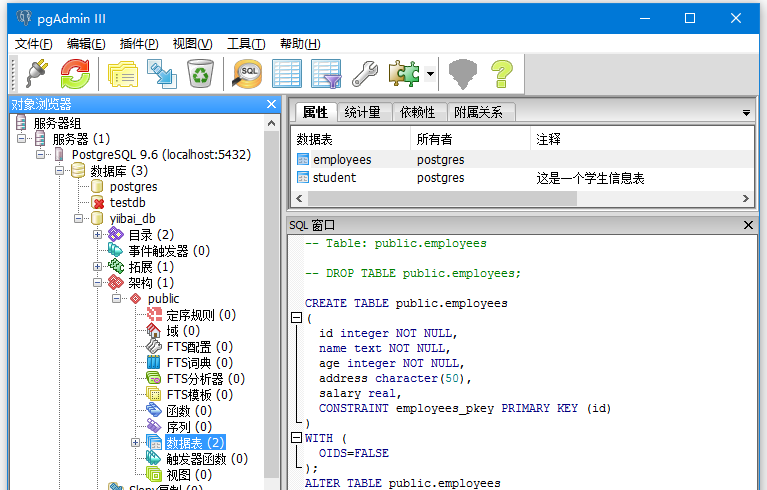Select 事件触发器 (0) tree item
Image resolution: width=767 pixels, height=490 pixels.
coord(169,251)
